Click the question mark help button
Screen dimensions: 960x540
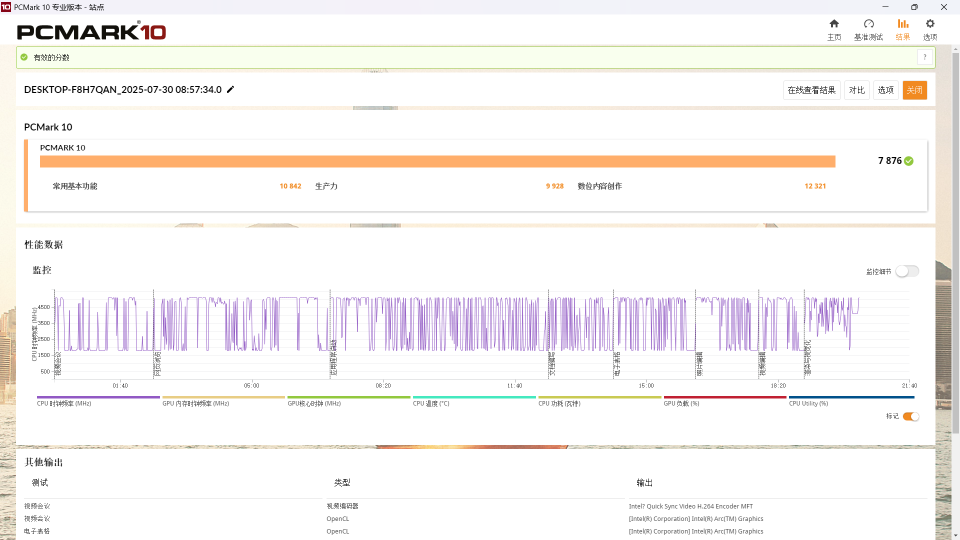coord(924,57)
